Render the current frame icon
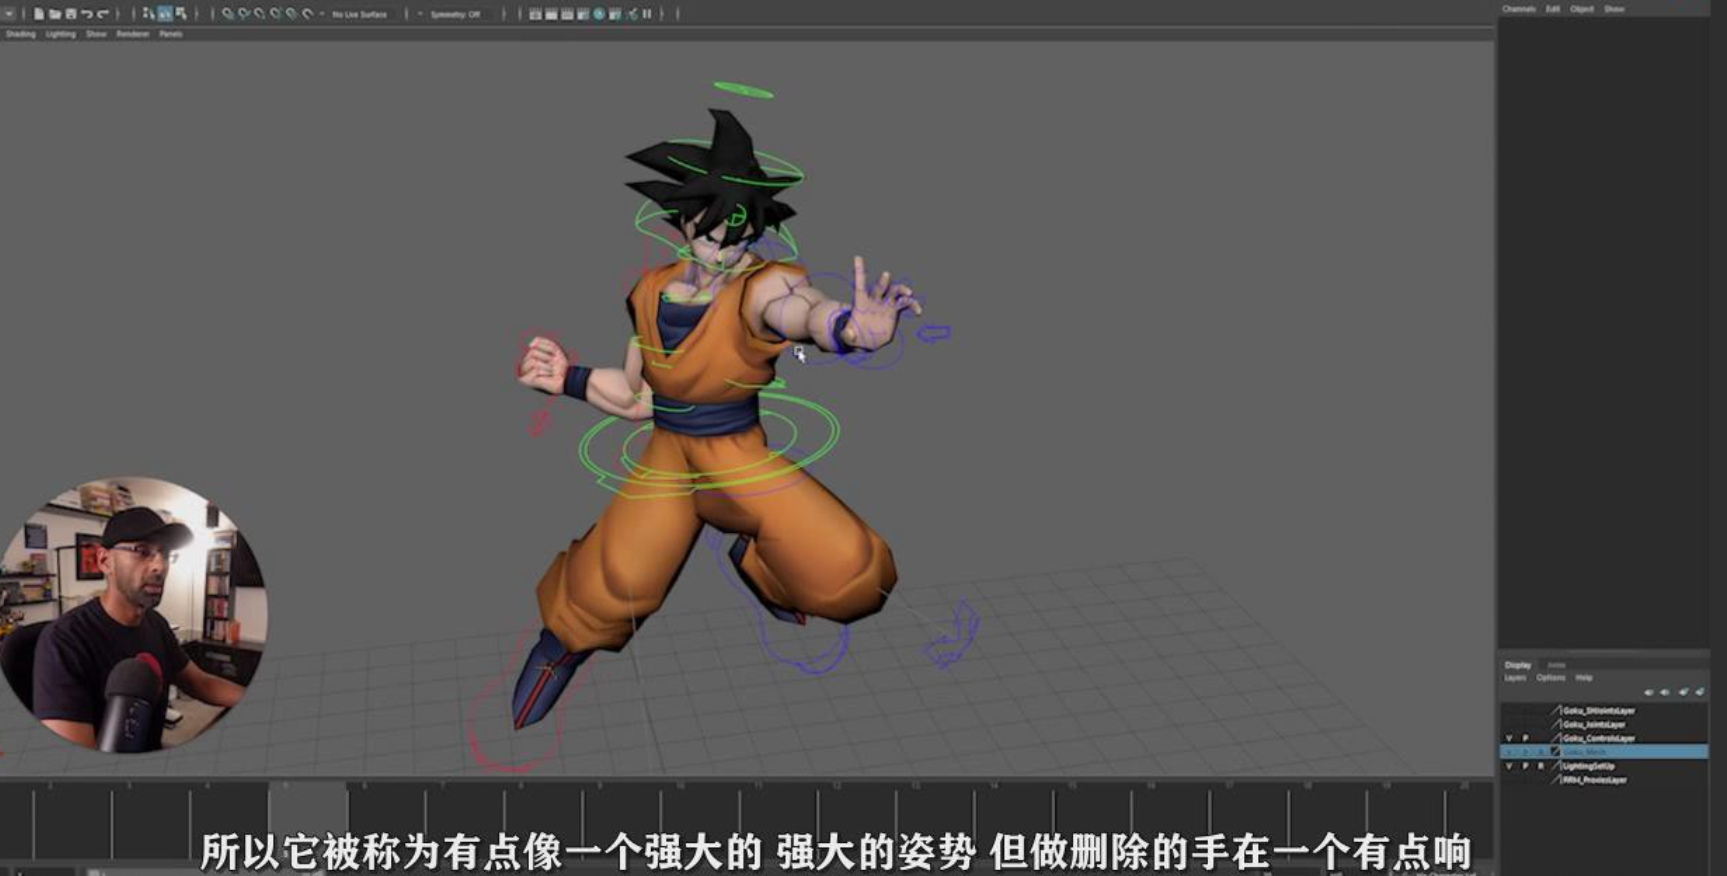Screen dimensions: 1727x876 pyautogui.click(x=551, y=14)
